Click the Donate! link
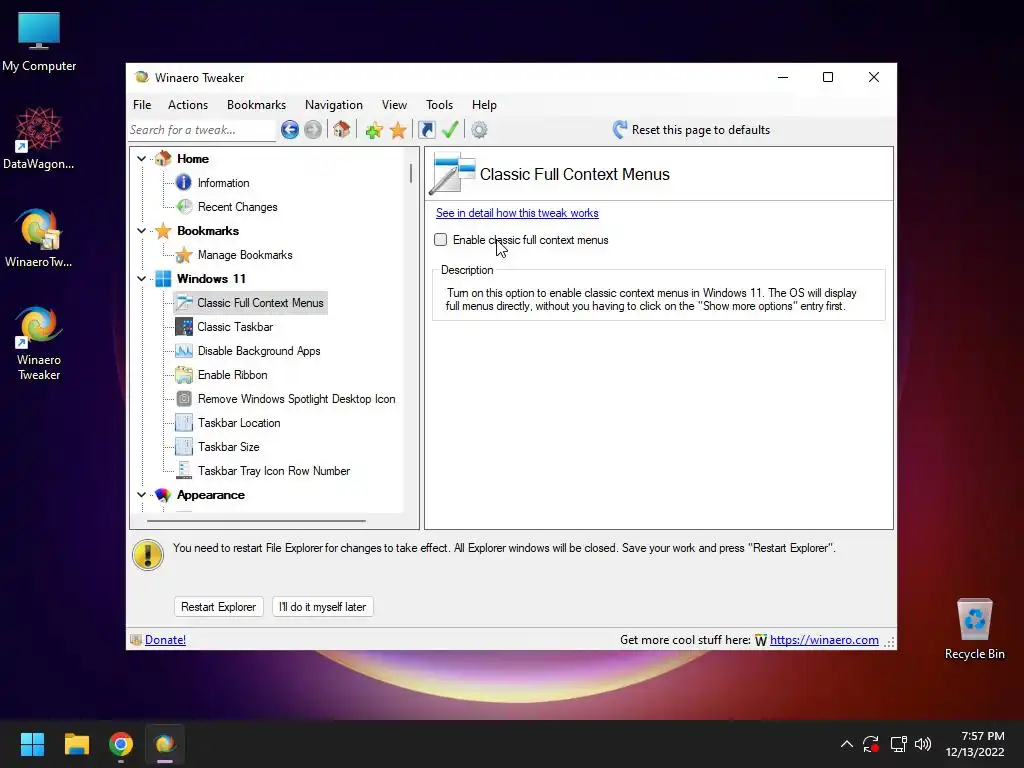1024x768 pixels. pyautogui.click(x=165, y=640)
